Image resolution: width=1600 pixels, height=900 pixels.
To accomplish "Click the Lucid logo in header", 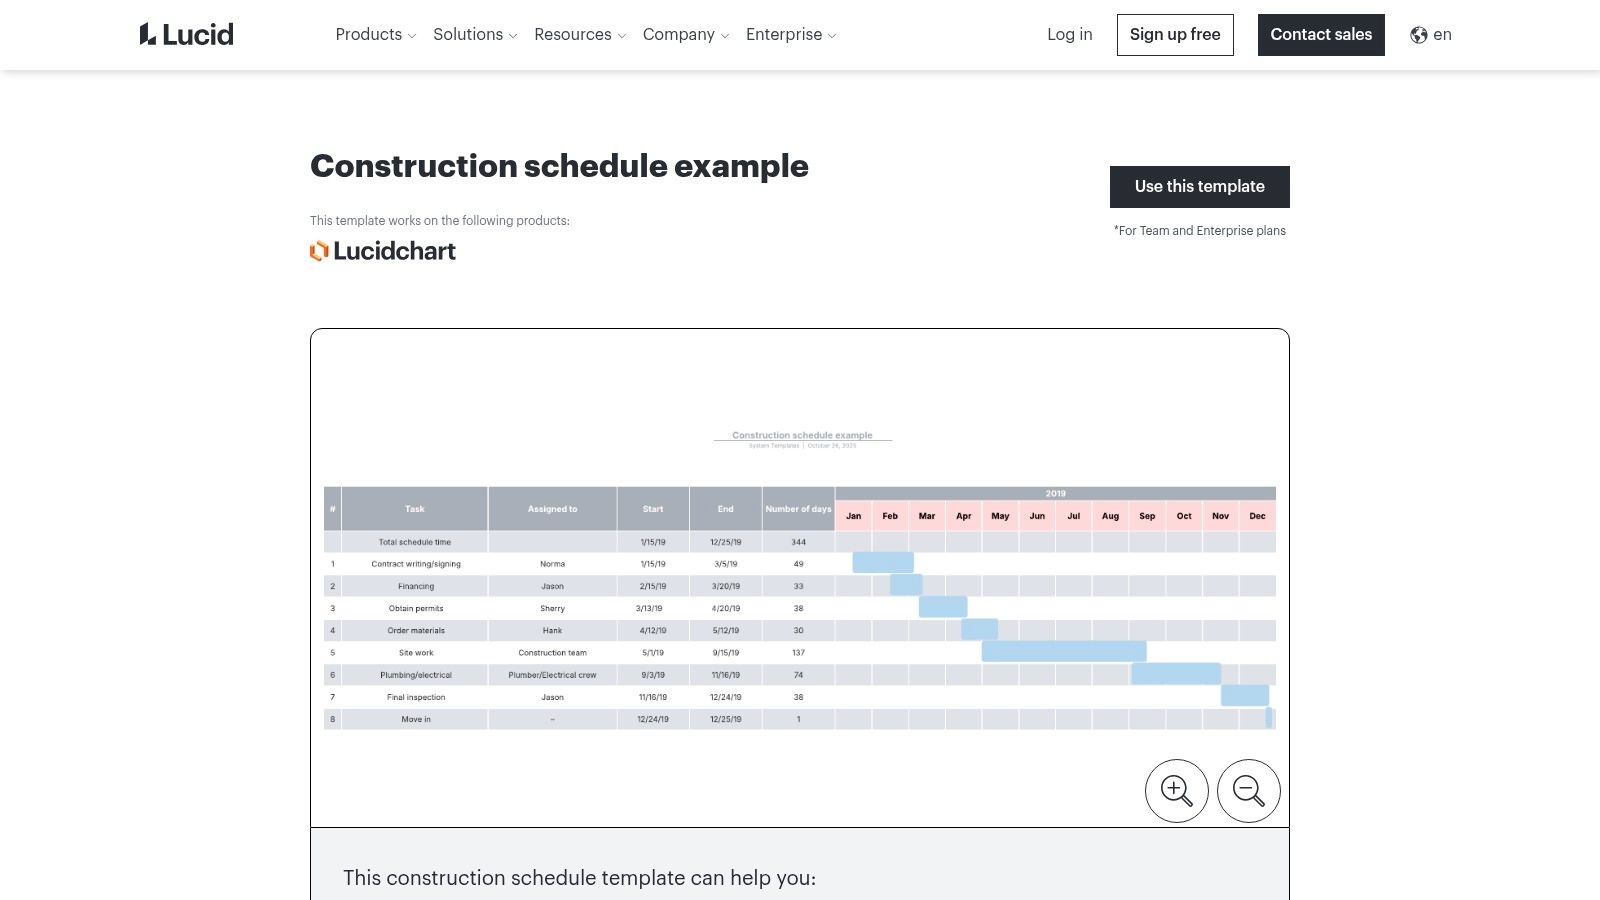I will click(187, 35).
